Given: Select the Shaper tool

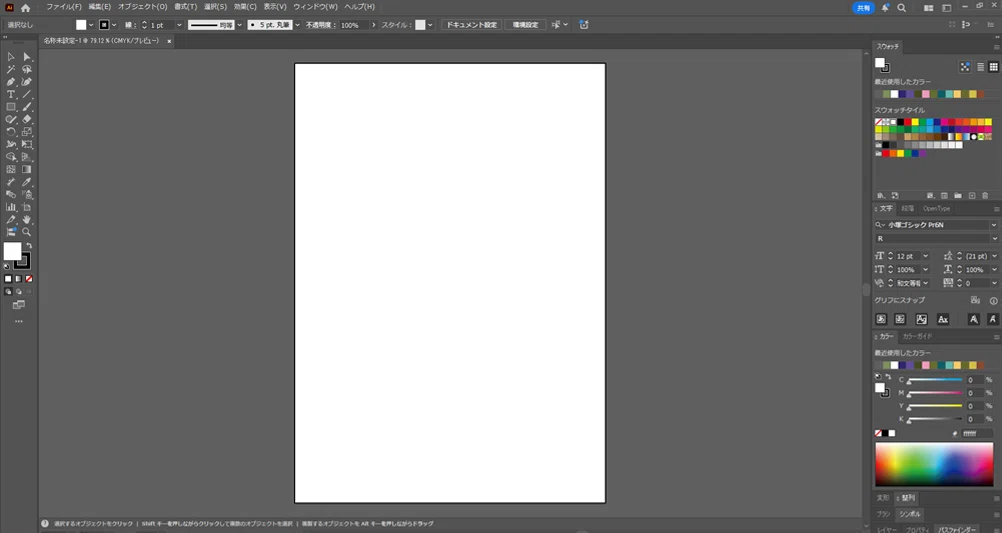Looking at the screenshot, I should pos(11,120).
